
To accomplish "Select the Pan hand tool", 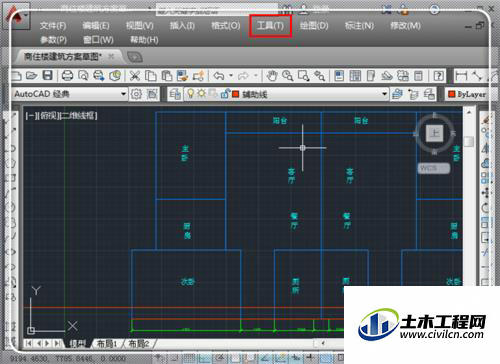I will 272,76.
